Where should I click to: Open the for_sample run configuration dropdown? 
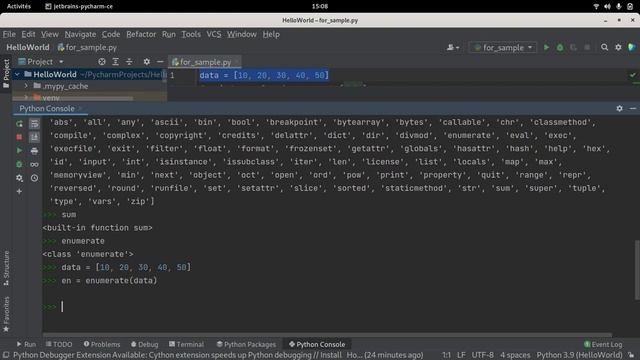503,47
